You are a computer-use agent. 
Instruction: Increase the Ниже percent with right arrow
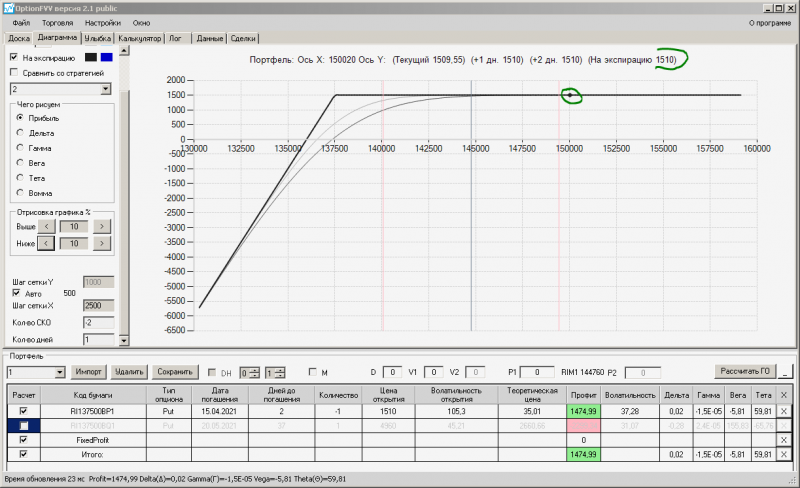(x=102, y=243)
